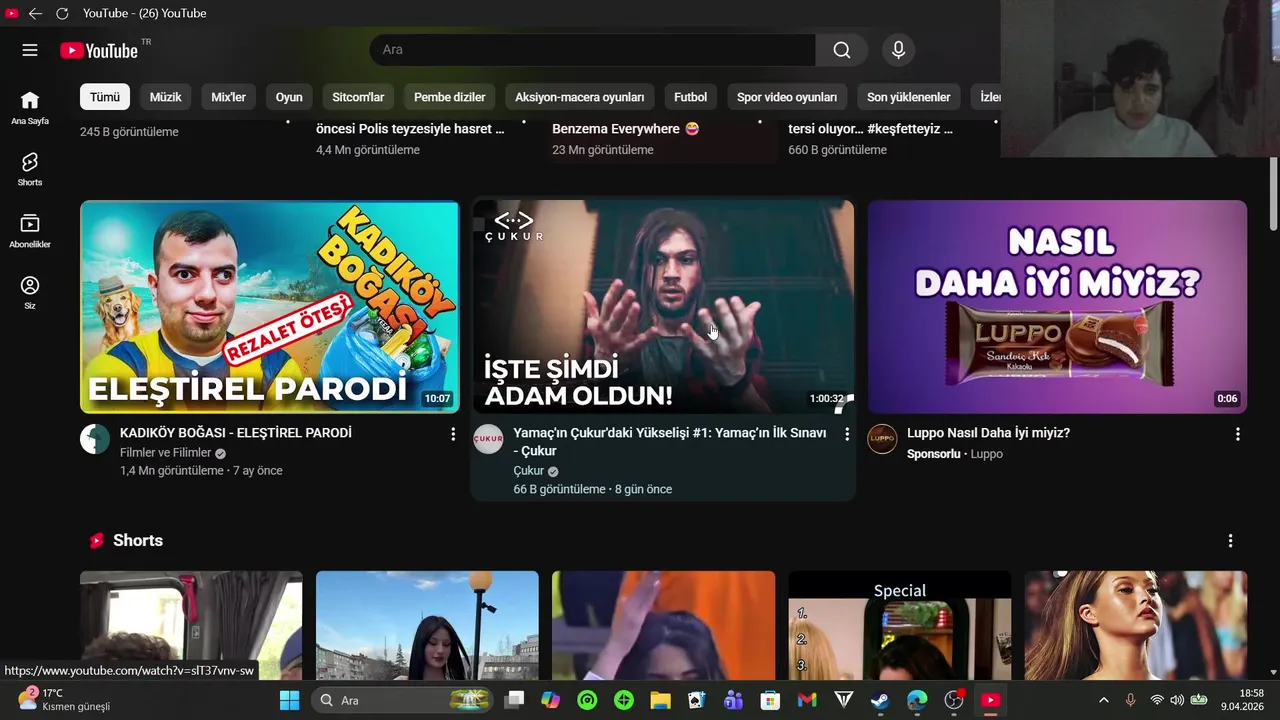Open the weather widget in taskbar
This screenshot has height=720, width=1280.
pyautogui.click(x=65, y=699)
